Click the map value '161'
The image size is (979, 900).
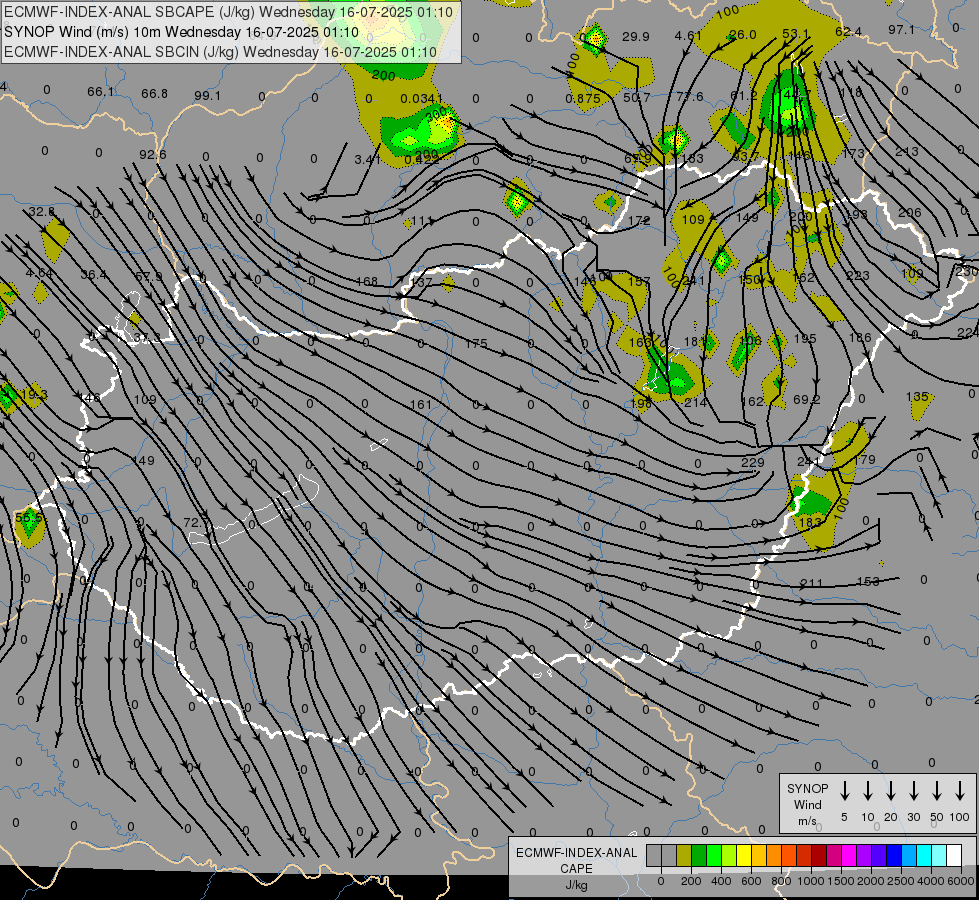(421, 405)
